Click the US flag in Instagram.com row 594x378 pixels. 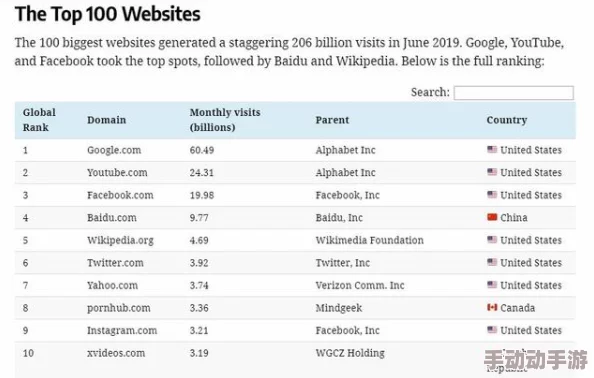[x=492, y=330]
